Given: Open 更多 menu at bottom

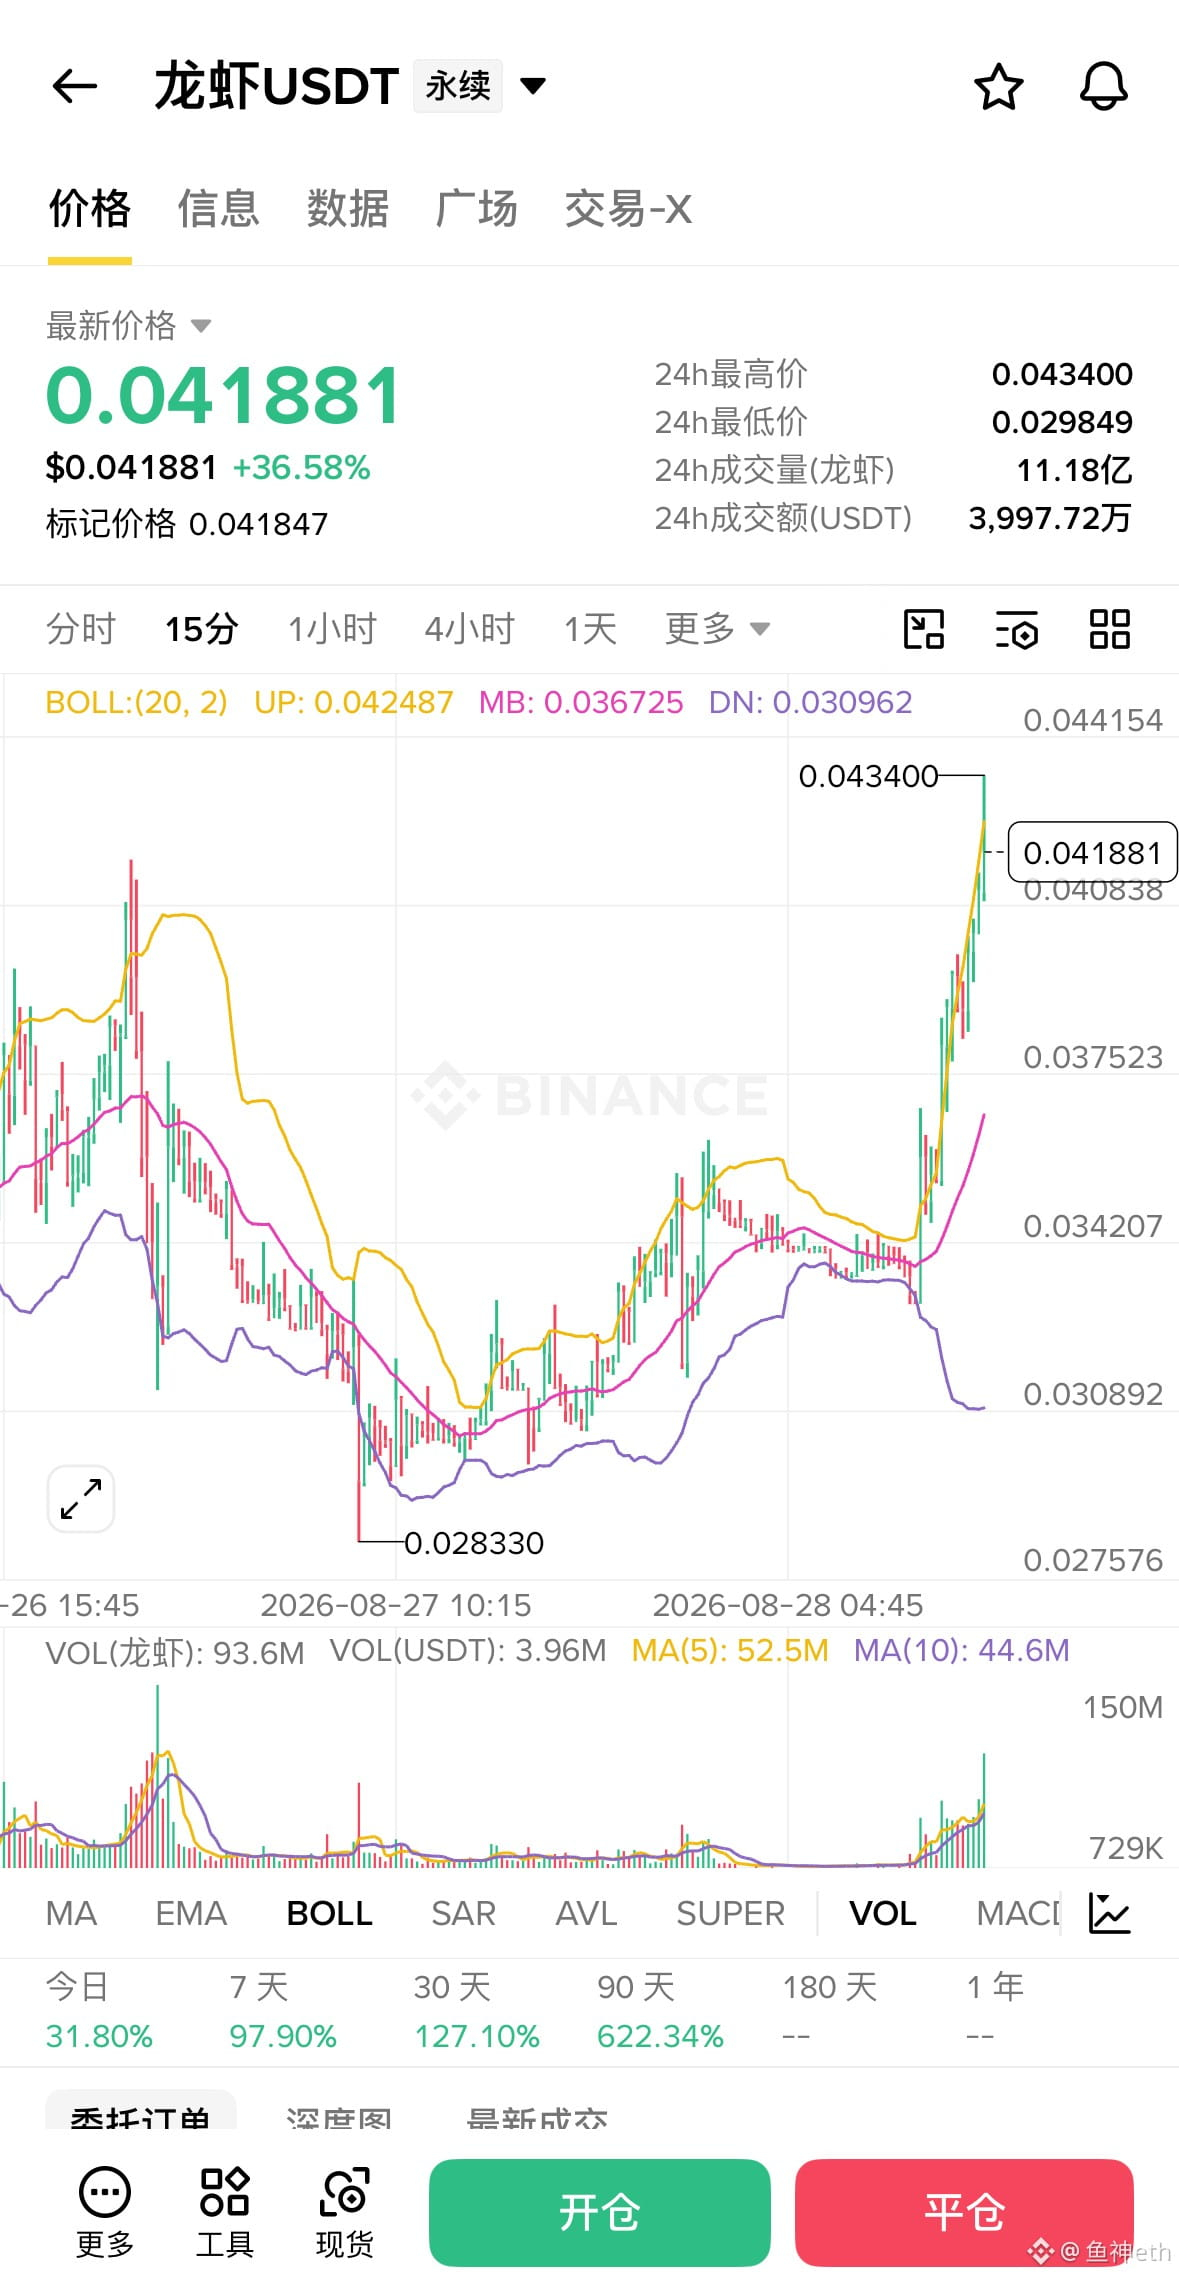Looking at the screenshot, I should point(105,2213).
